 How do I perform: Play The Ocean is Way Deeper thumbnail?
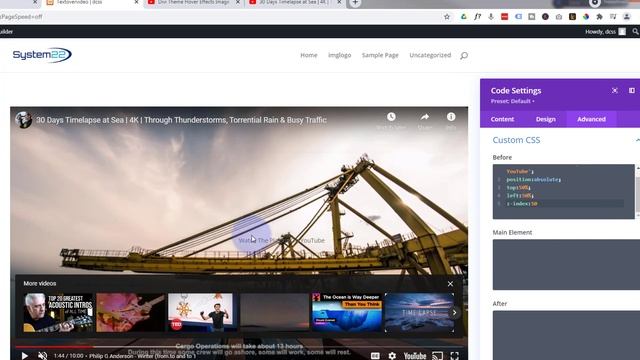(347, 312)
